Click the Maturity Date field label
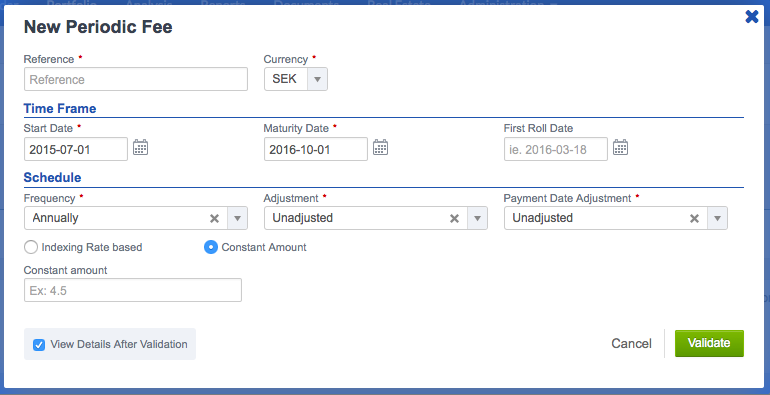This screenshot has height=395, width=770. pos(296,128)
